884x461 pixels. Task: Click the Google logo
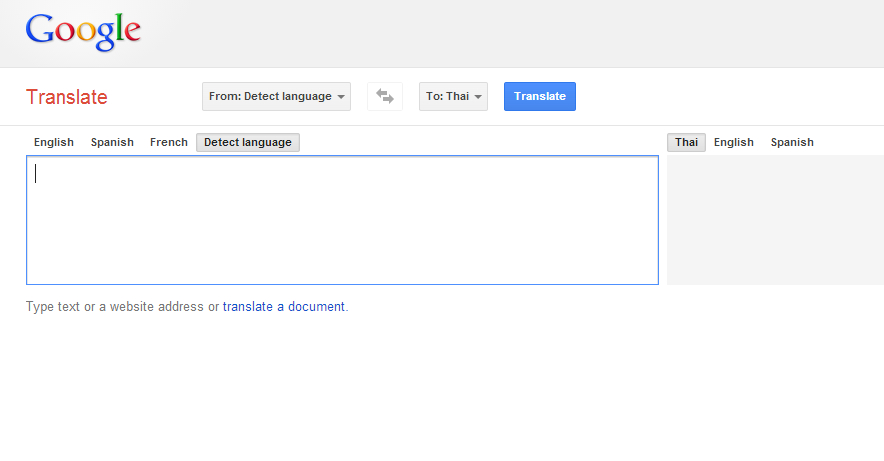(83, 31)
